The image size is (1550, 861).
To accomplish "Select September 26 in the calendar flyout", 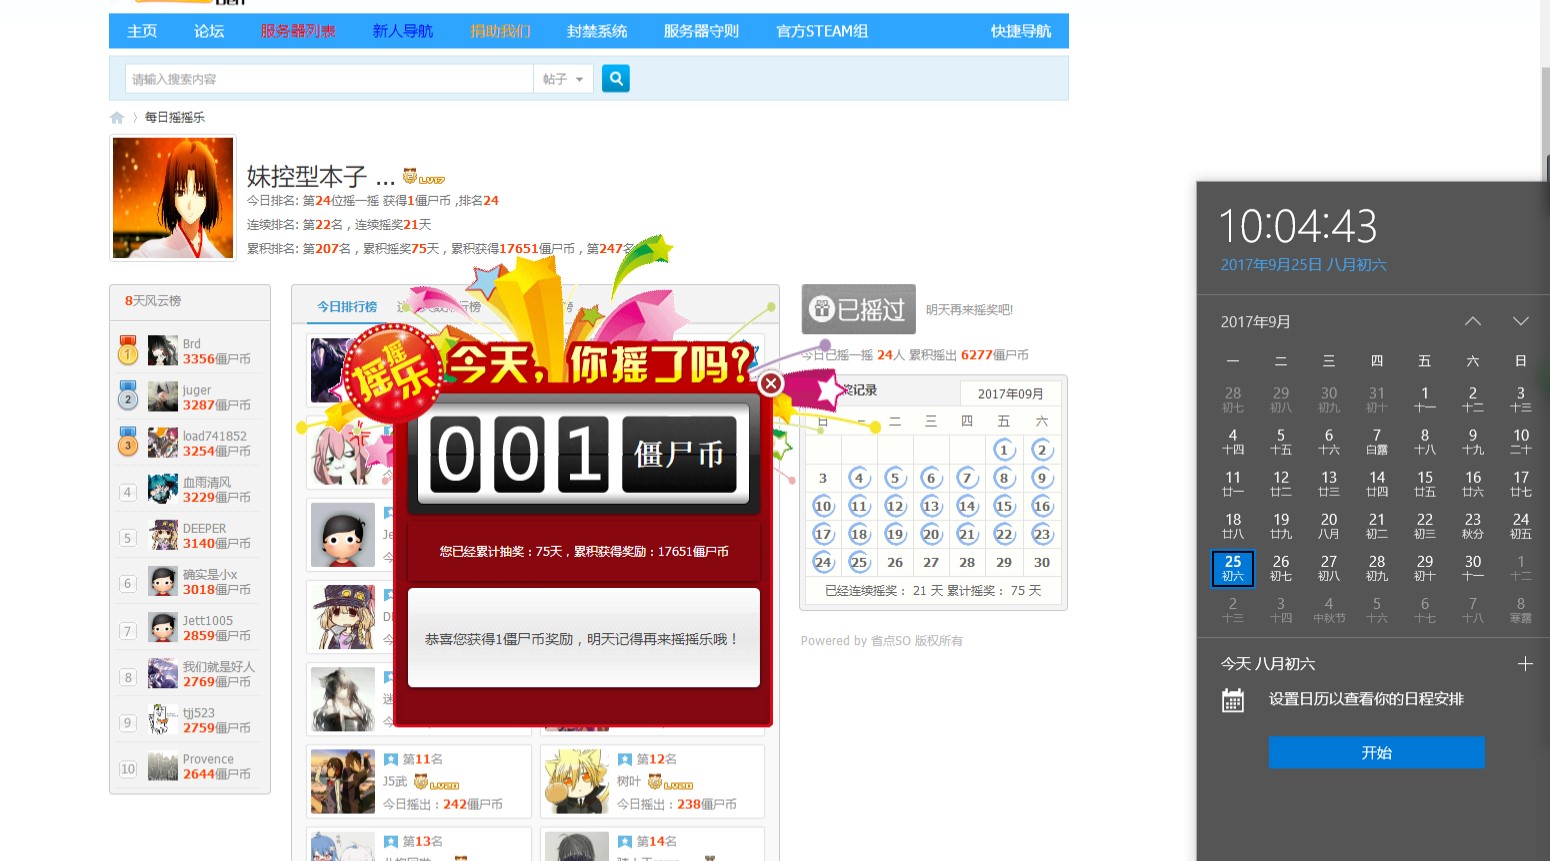I will pos(1281,567).
